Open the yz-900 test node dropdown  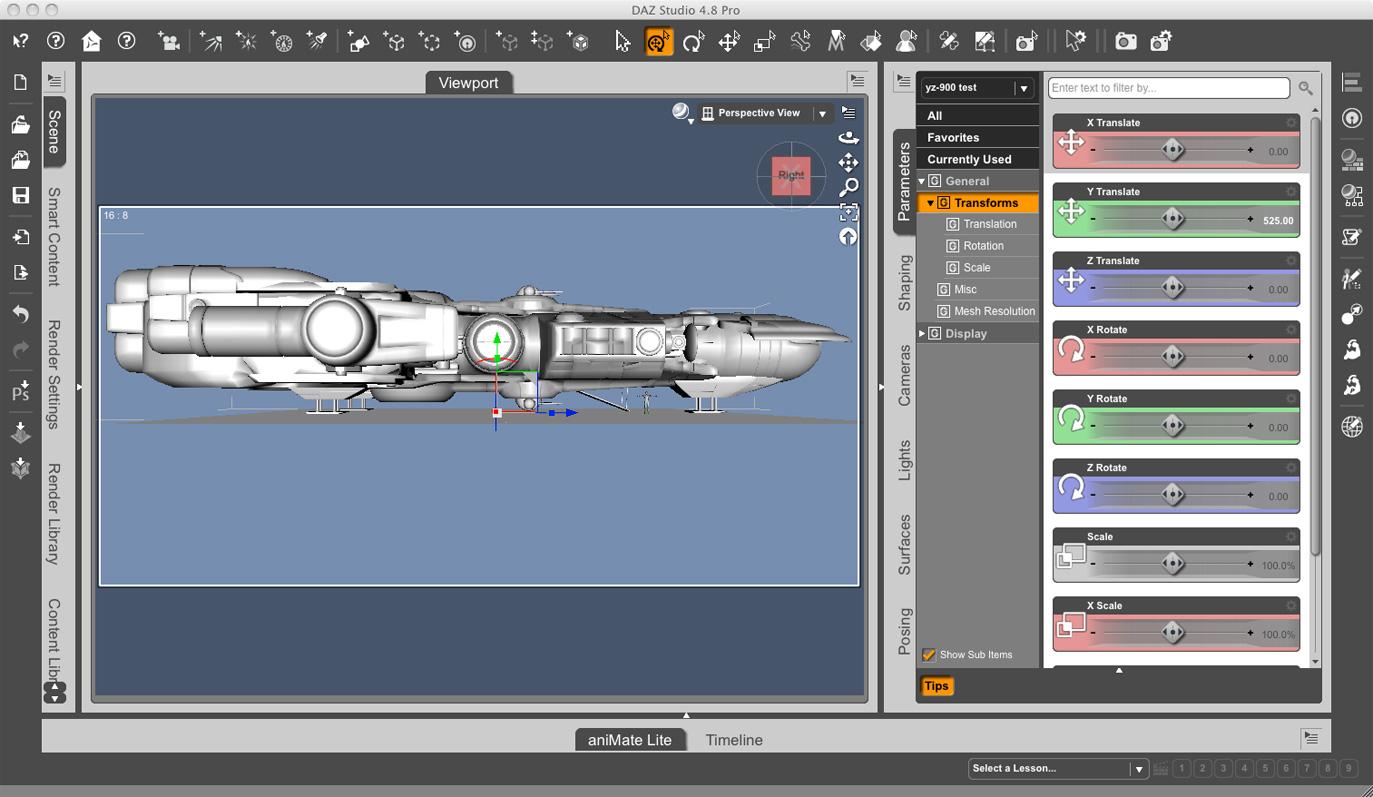1023,88
